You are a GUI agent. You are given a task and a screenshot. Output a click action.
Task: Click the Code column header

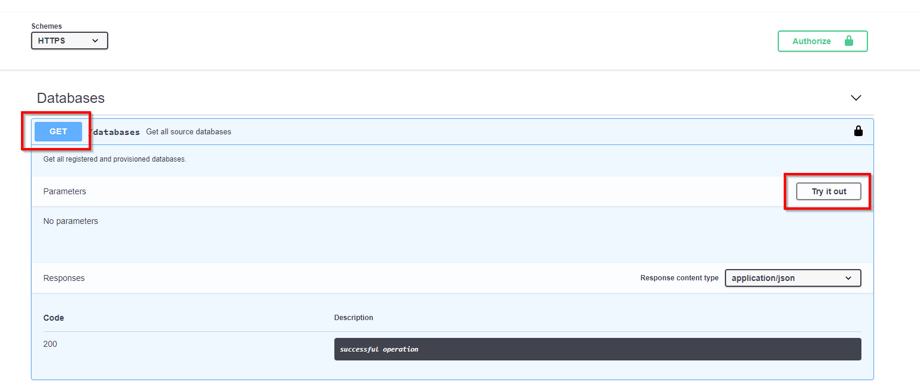(x=53, y=318)
